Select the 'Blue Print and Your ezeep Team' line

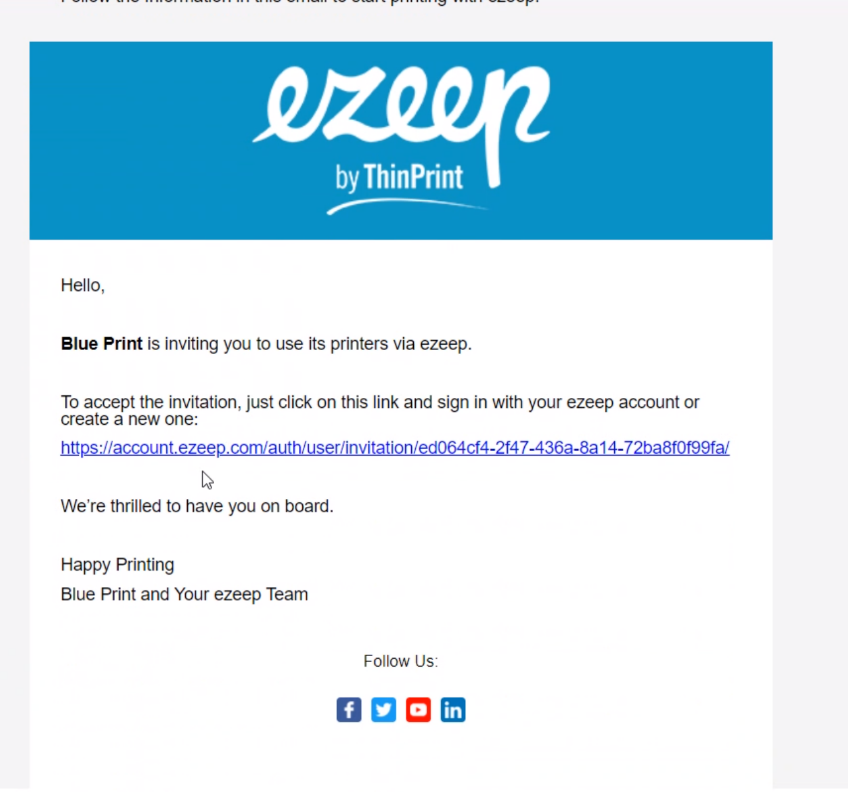[184, 594]
